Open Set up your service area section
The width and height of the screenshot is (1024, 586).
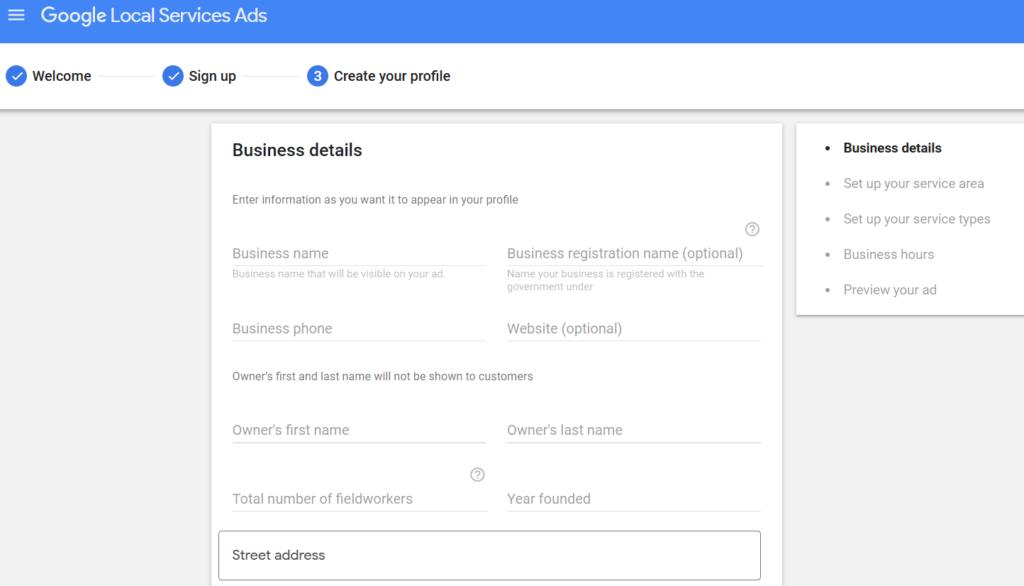(x=913, y=184)
